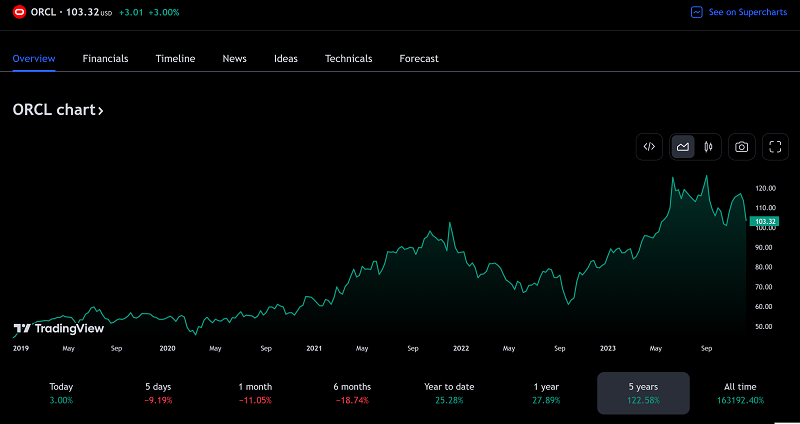
Task: Switch to candlestick chart view
Action: [708, 147]
